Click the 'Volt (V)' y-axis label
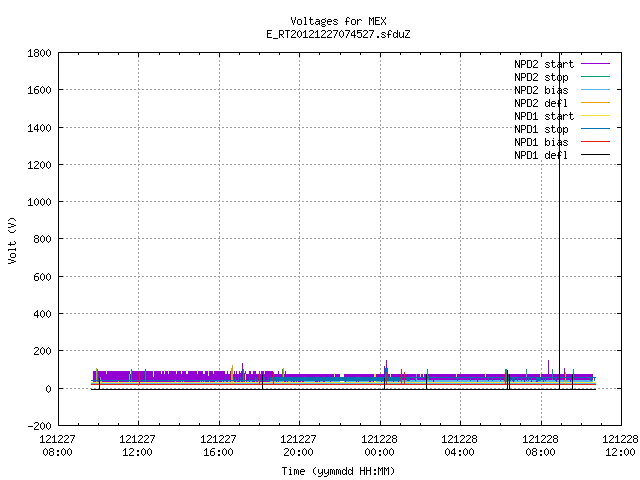Image resolution: width=640 pixels, height=480 pixels. point(12,241)
